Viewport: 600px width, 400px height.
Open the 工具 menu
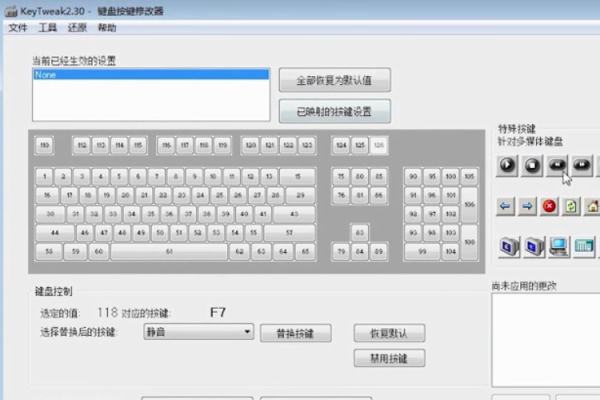48,28
